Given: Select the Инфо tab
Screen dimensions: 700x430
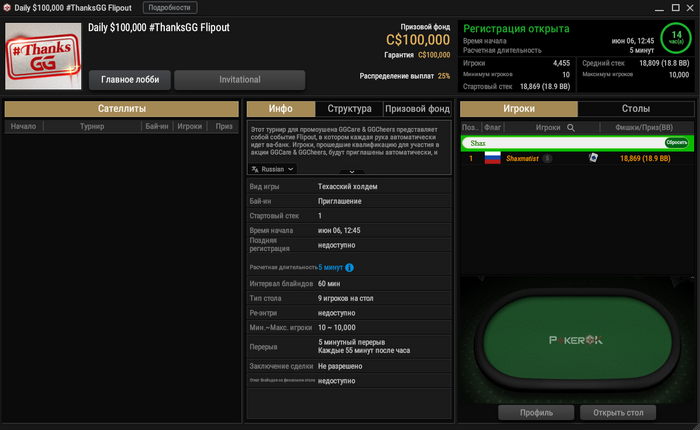Looking at the screenshot, I should click(x=281, y=109).
